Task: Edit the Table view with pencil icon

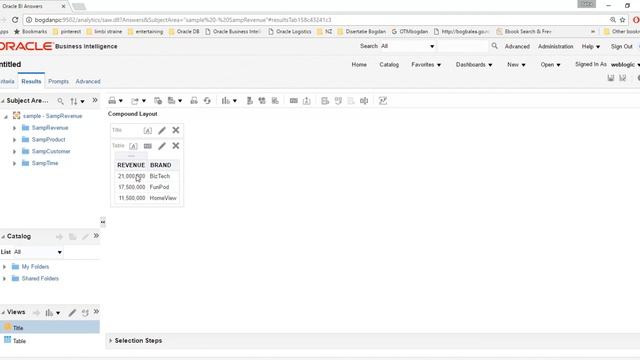Action: click(x=162, y=146)
